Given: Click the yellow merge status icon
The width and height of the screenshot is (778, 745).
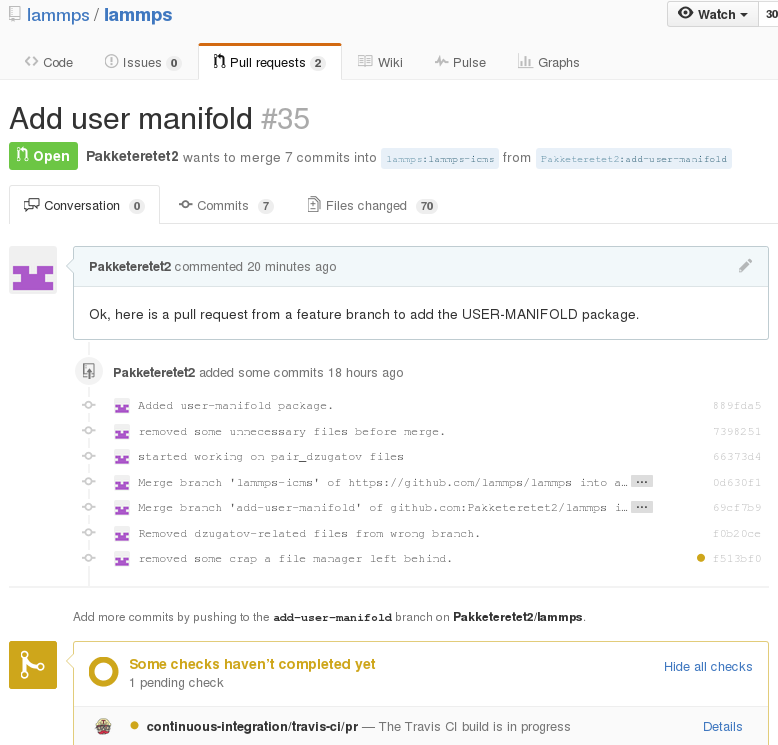Looking at the screenshot, I should 33,665.
